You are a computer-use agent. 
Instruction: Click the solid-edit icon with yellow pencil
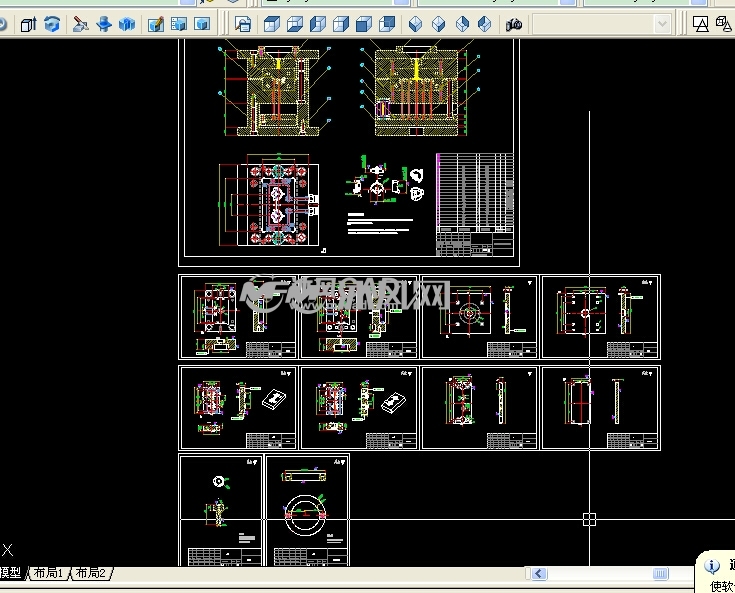tap(156, 24)
